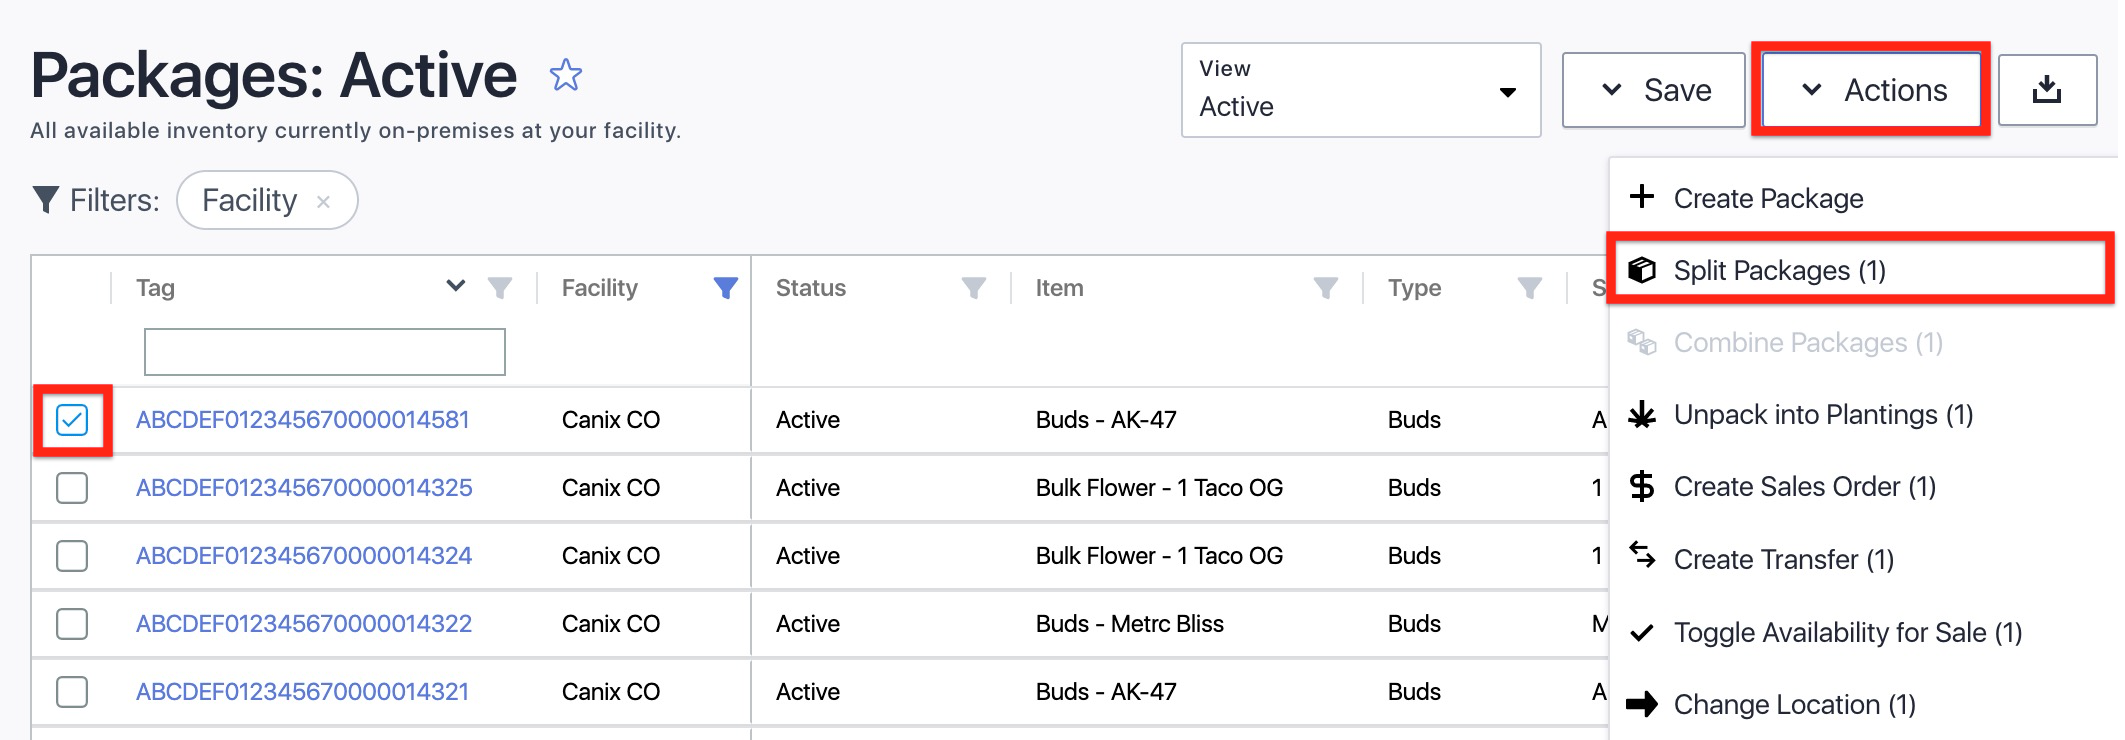Remove the Facility filter chip
This screenshot has height=740, width=2125.
tap(324, 202)
